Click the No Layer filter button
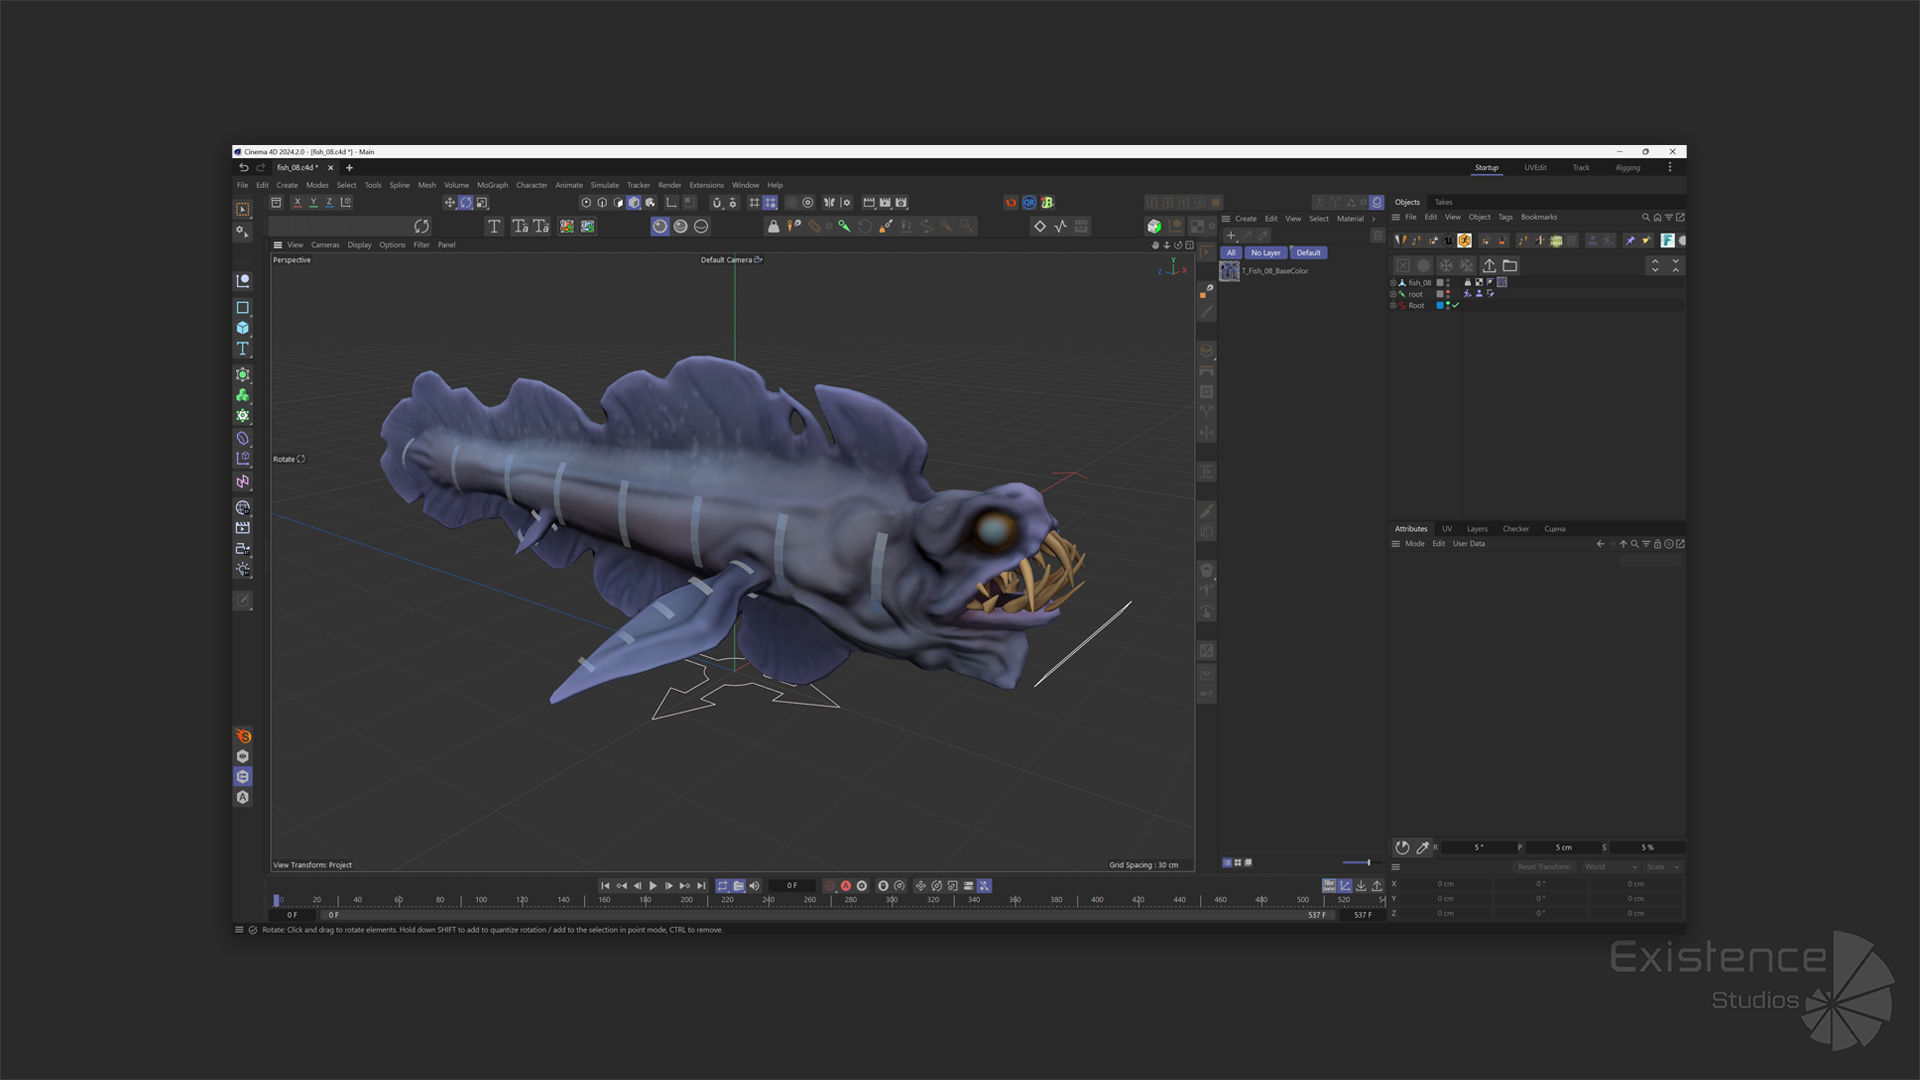The height and width of the screenshot is (1080, 1920). pyautogui.click(x=1265, y=253)
